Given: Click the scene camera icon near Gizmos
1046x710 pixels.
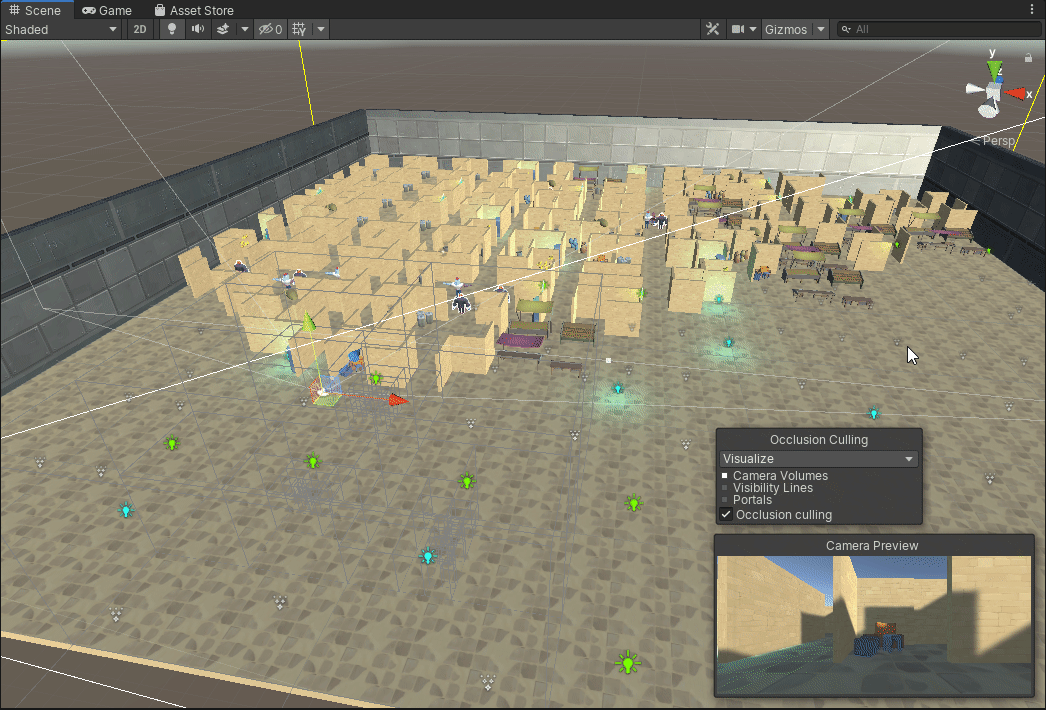Looking at the screenshot, I should (738, 29).
